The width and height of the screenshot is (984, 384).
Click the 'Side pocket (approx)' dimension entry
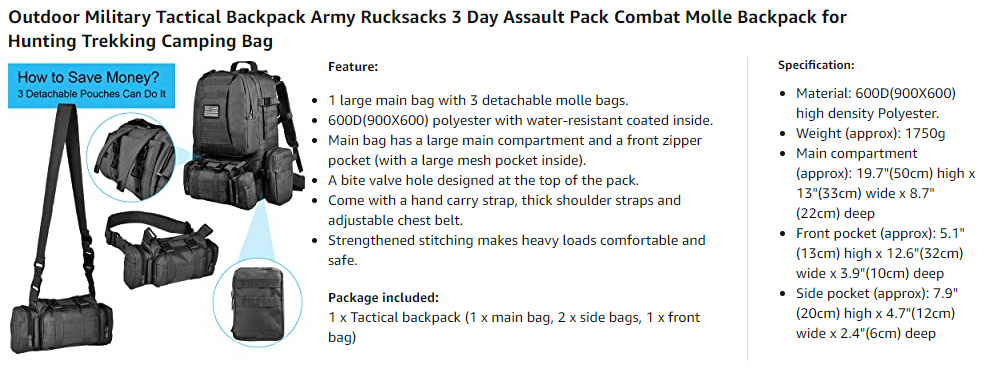(875, 313)
